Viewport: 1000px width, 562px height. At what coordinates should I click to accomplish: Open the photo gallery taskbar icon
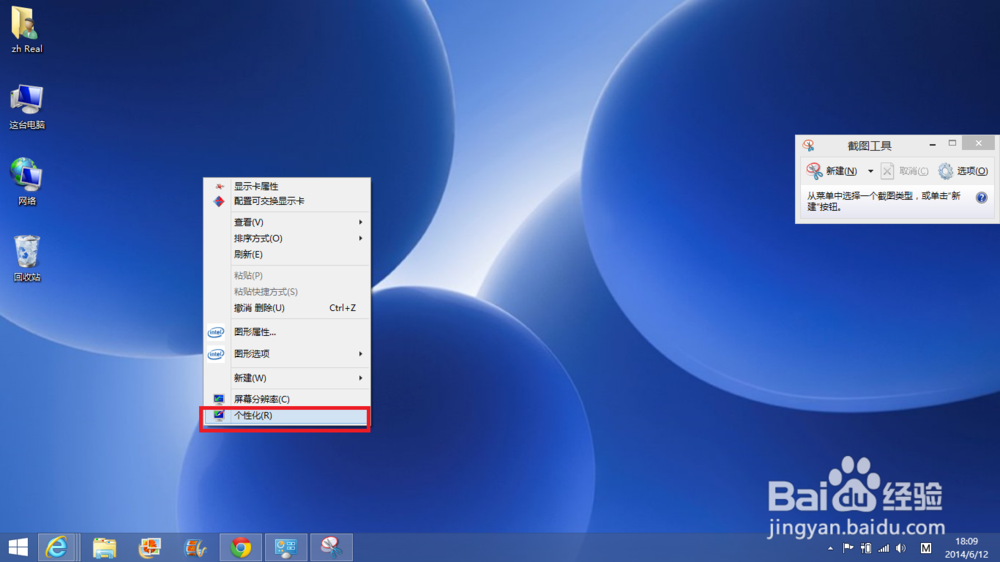click(150, 547)
